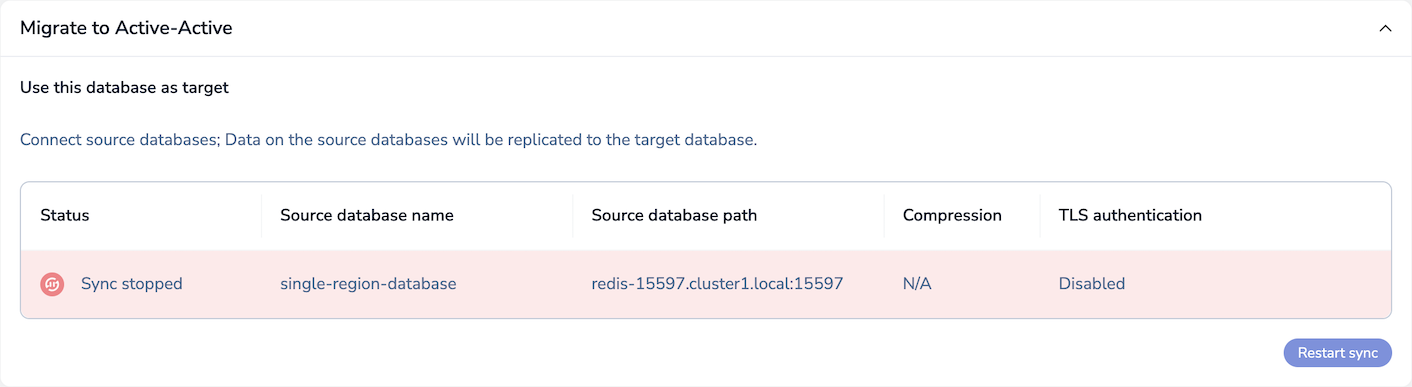Open the single-region-database entry
Screen dimensions: 1412x387
(x=368, y=284)
